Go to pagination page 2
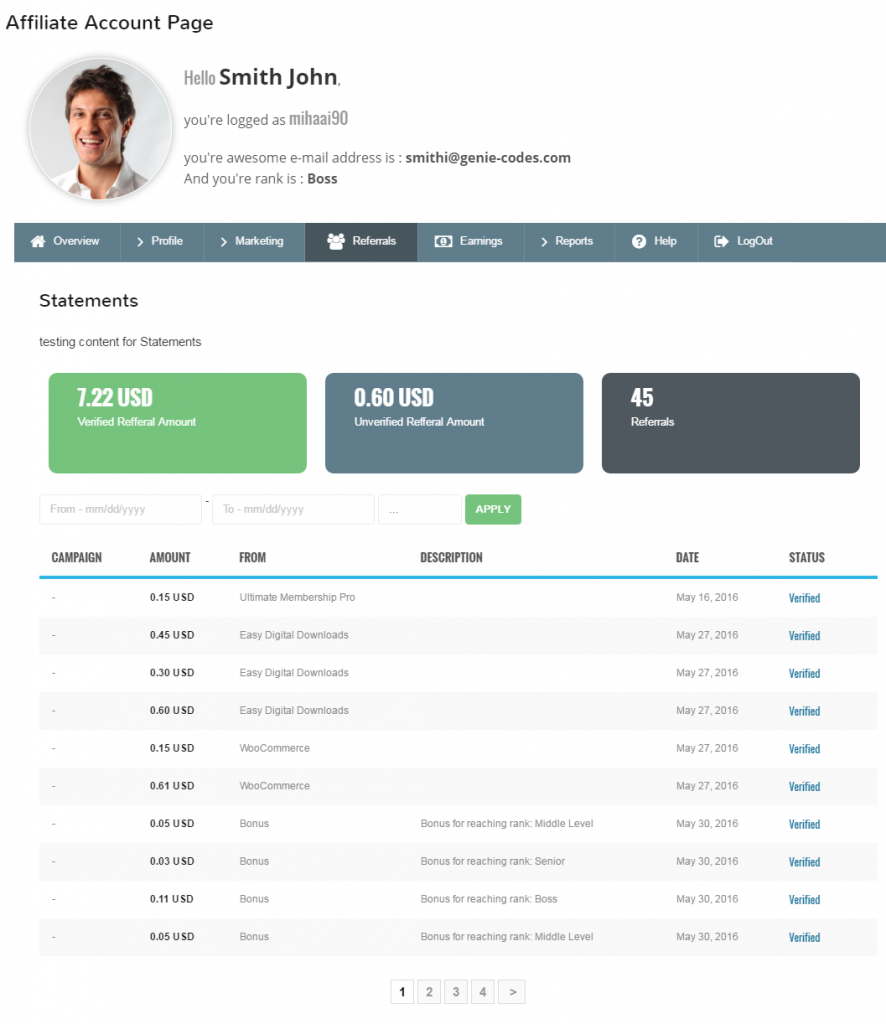The height and width of the screenshot is (1024, 886). [x=429, y=992]
